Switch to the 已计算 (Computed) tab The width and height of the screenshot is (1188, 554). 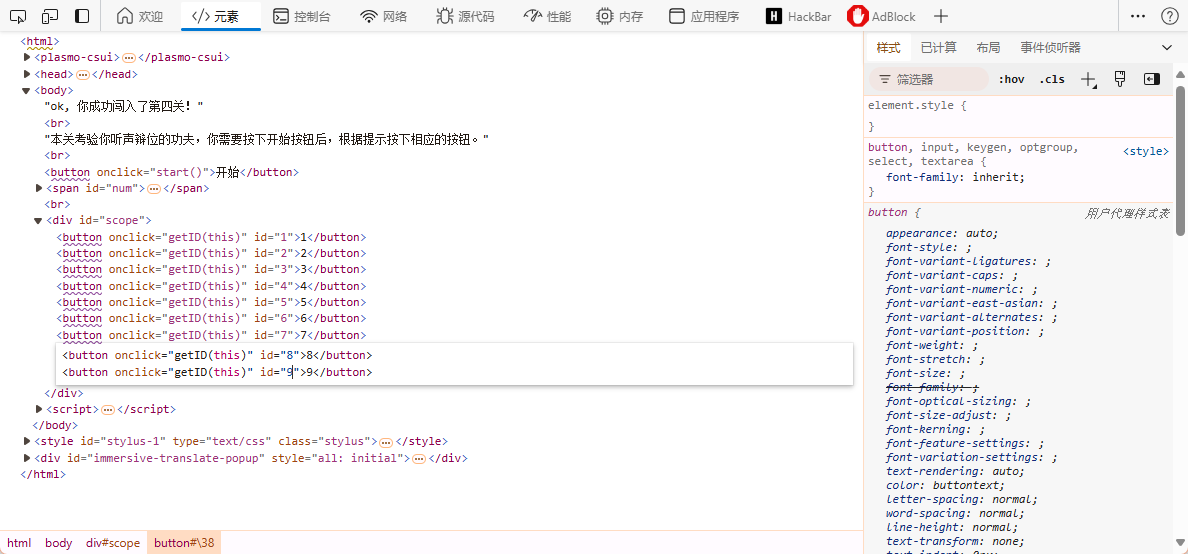click(x=938, y=48)
